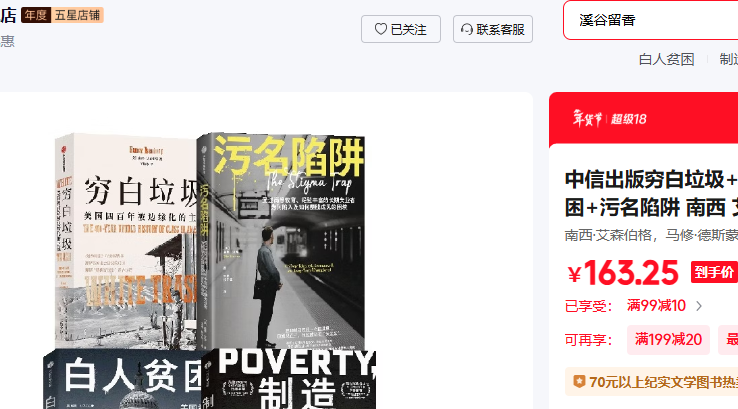
Task: Click the POVERTY 制造 book cover image
Action: [289, 379]
